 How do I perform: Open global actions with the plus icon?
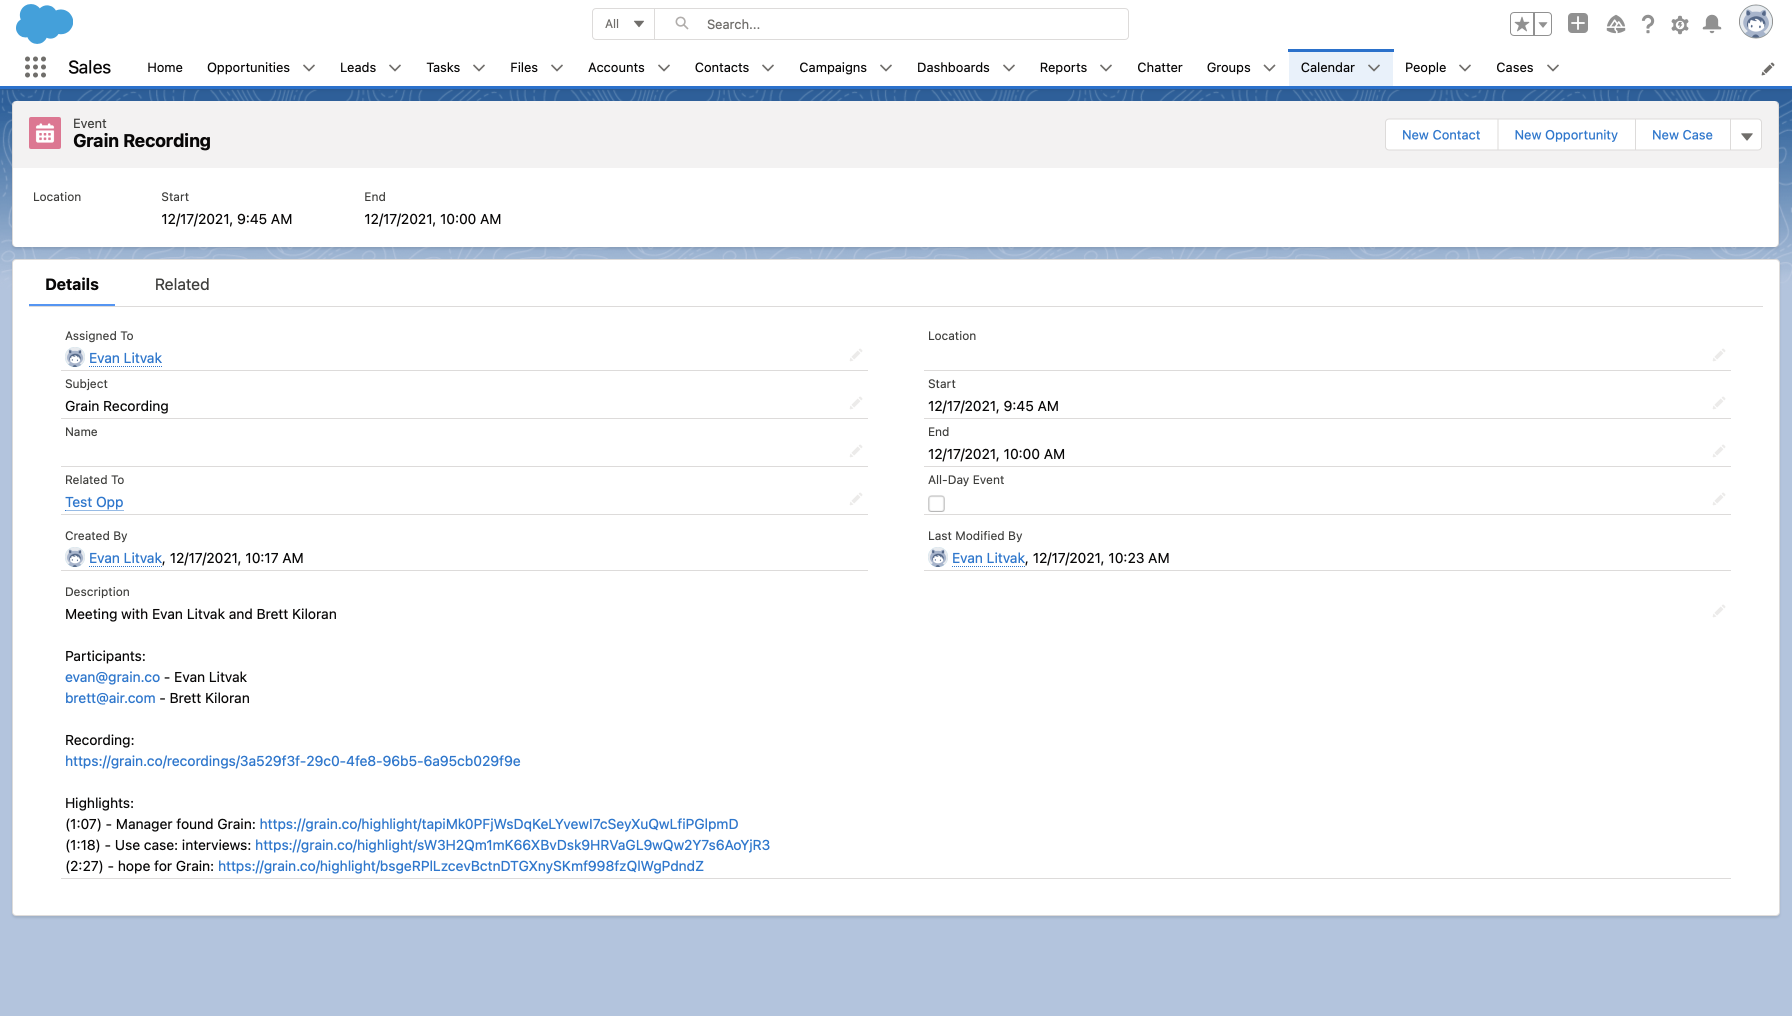coord(1578,23)
